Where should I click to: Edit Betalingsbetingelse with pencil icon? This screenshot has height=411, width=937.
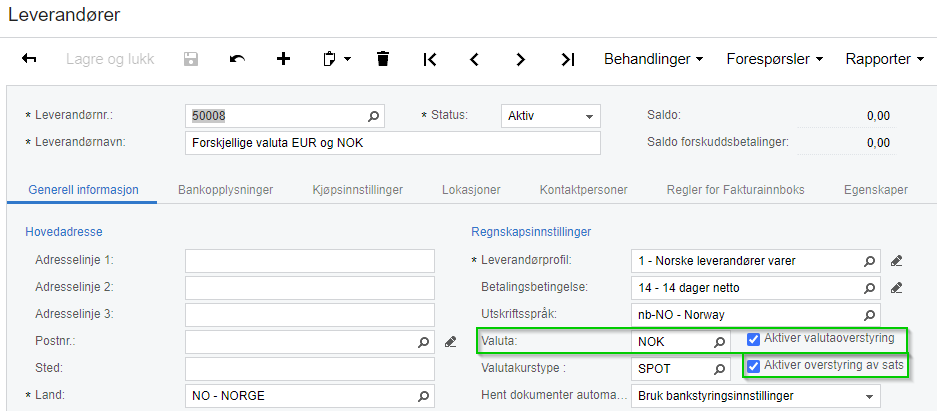tap(896, 288)
